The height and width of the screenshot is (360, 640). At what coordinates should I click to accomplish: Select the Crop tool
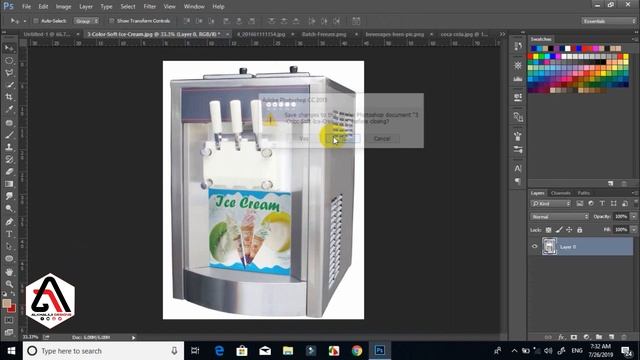point(9,97)
